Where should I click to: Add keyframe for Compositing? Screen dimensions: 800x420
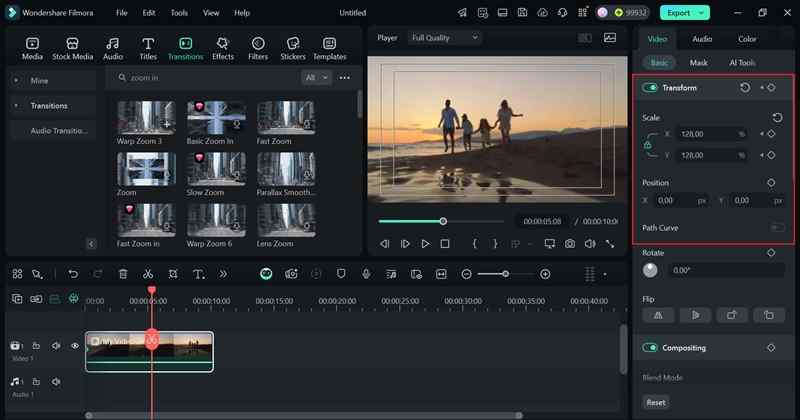click(771, 348)
